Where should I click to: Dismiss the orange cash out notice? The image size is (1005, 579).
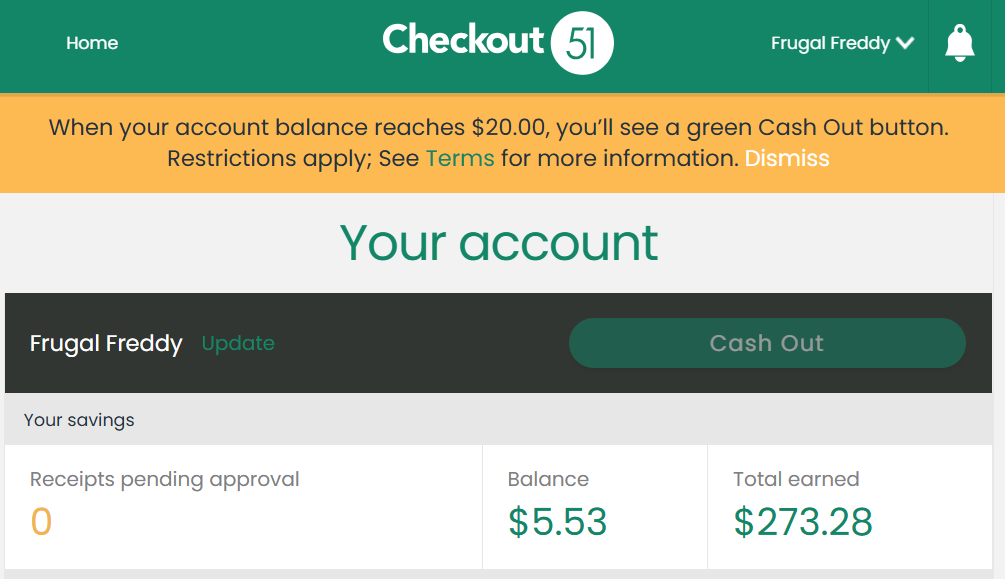coord(787,158)
